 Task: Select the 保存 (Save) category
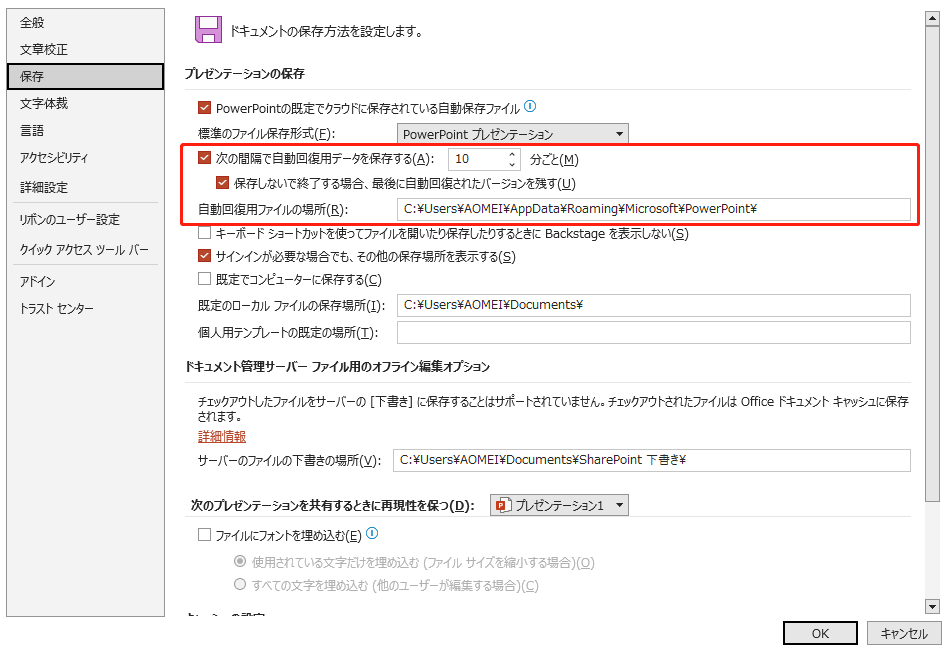85,76
